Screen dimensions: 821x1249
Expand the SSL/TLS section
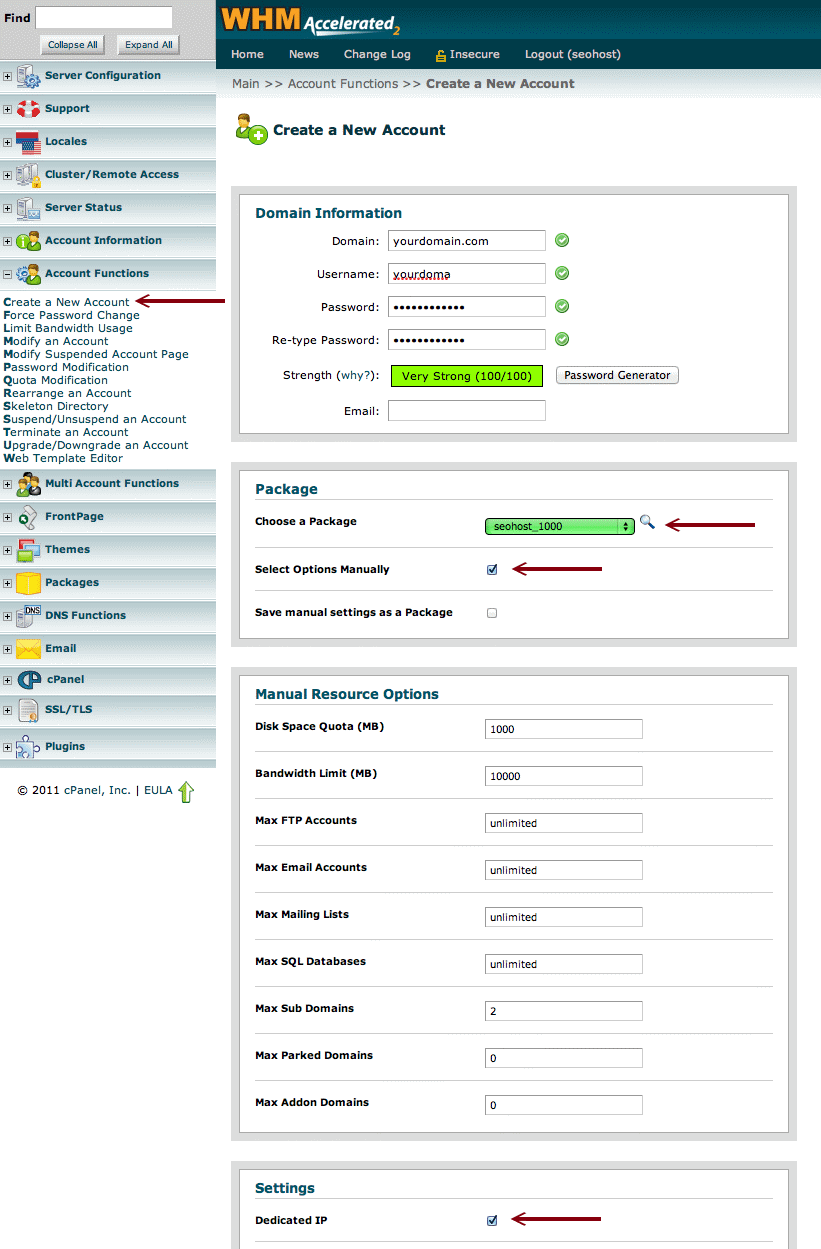(x=8, y=711)
